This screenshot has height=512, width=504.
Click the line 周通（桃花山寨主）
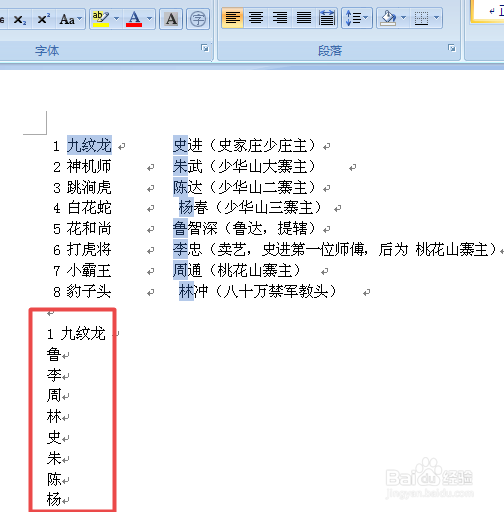[x=237, y=271]
